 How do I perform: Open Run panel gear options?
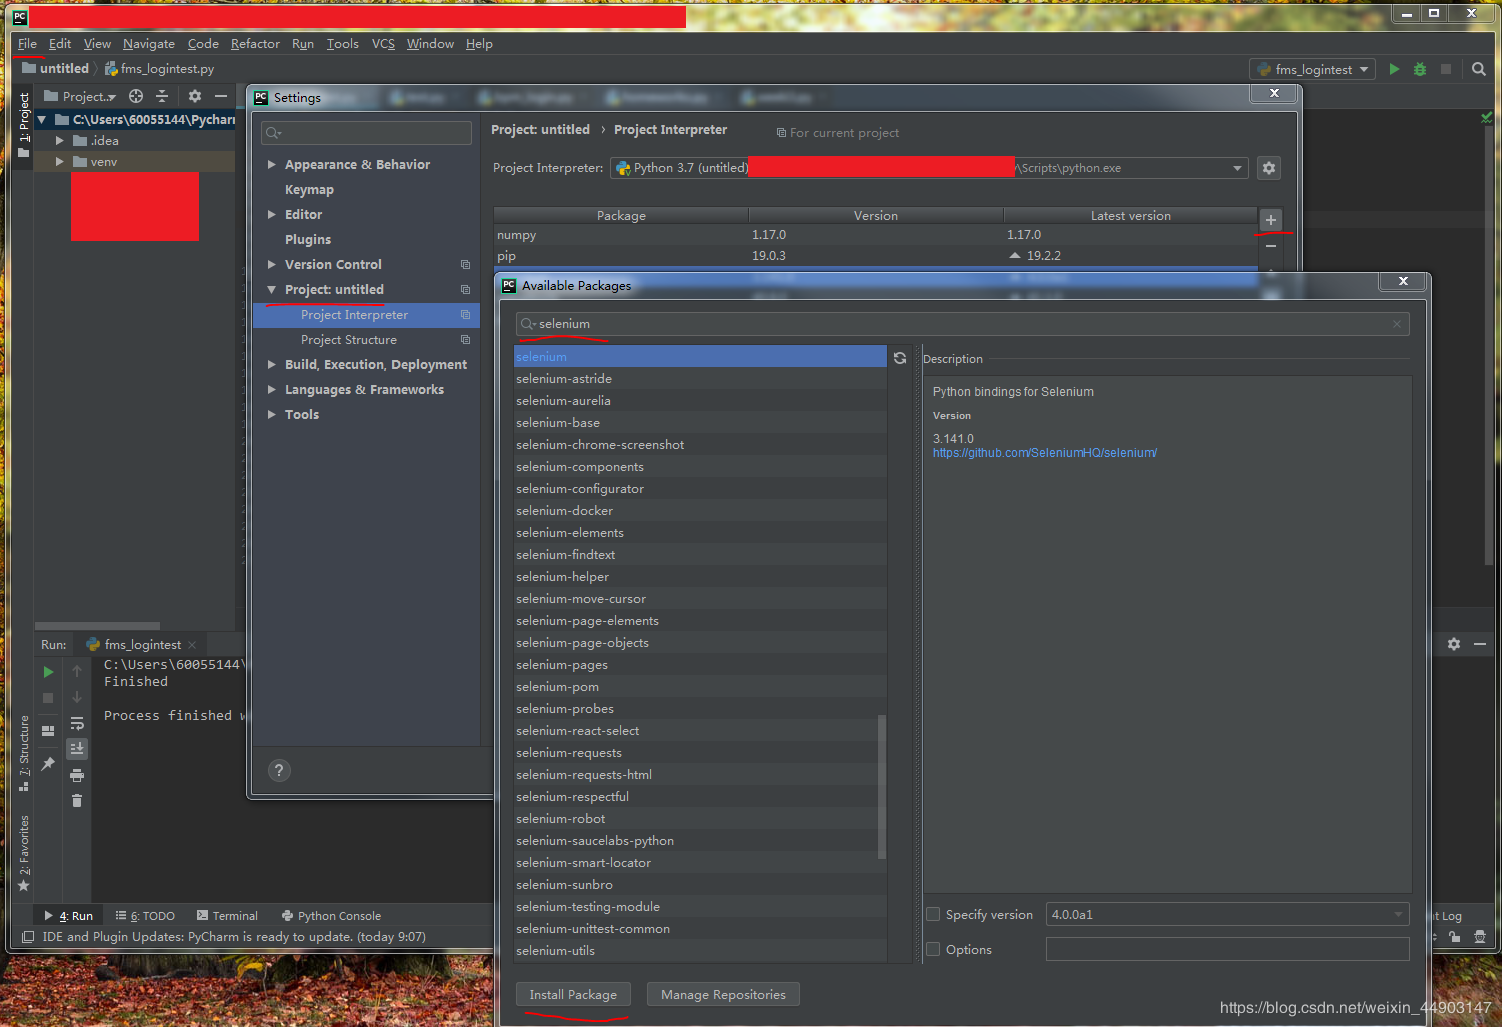(x=1454, y=644)
